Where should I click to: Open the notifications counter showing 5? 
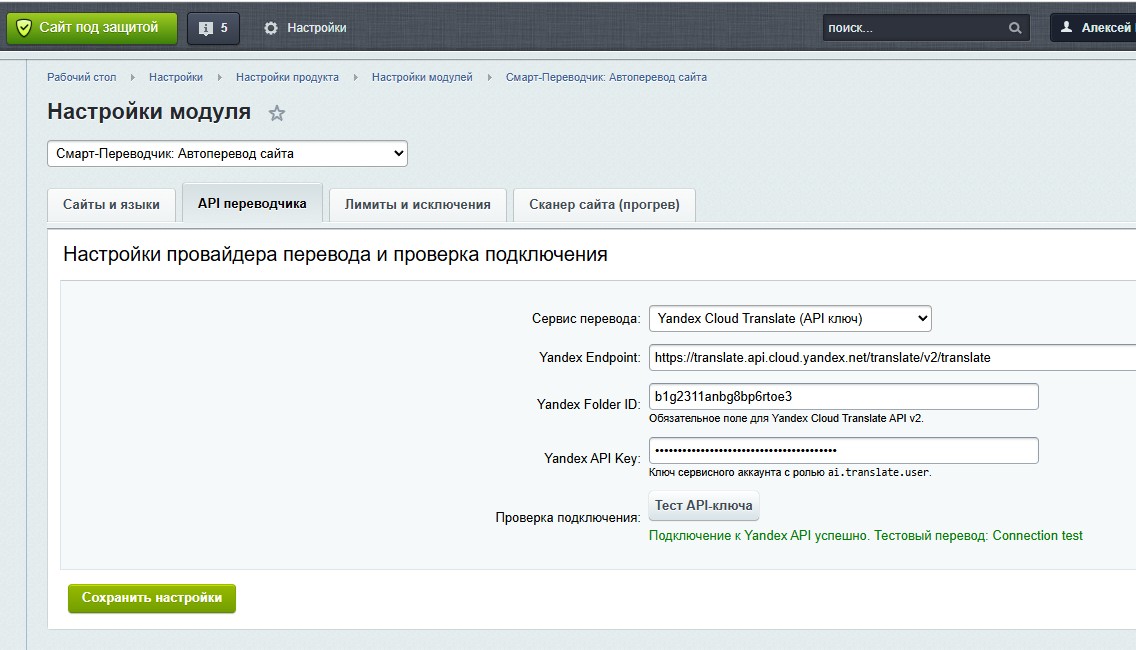tap(213, 28)
